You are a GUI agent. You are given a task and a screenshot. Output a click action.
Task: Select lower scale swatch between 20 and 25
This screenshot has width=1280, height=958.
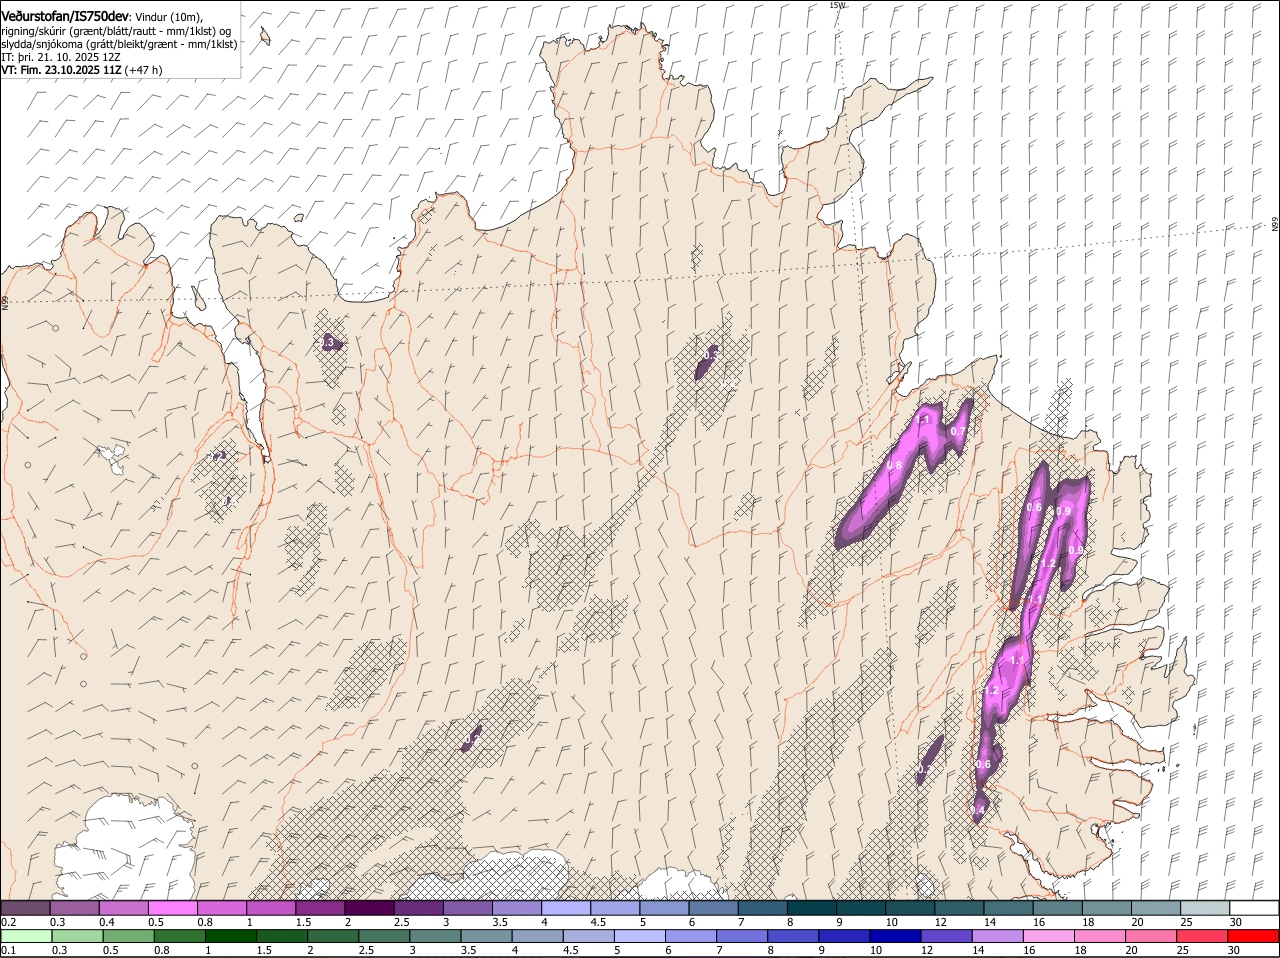1151,936
